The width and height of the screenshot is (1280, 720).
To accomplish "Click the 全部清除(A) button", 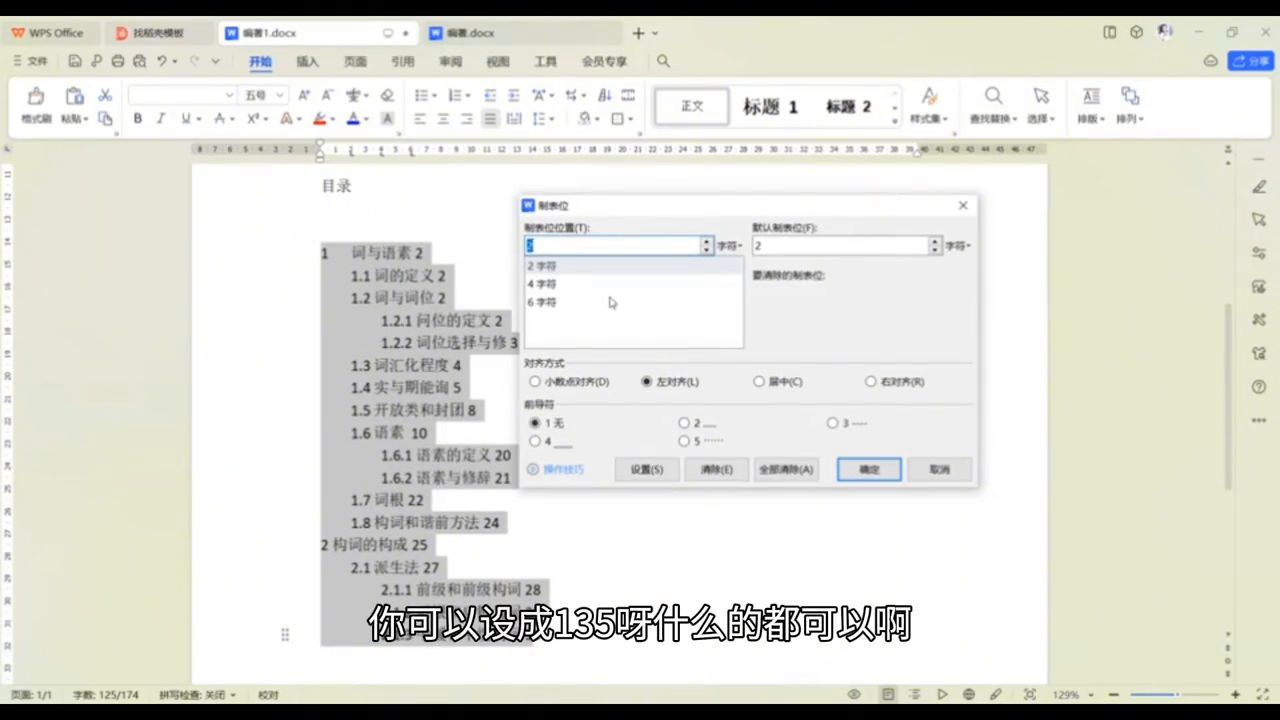I will click(786, 469).
